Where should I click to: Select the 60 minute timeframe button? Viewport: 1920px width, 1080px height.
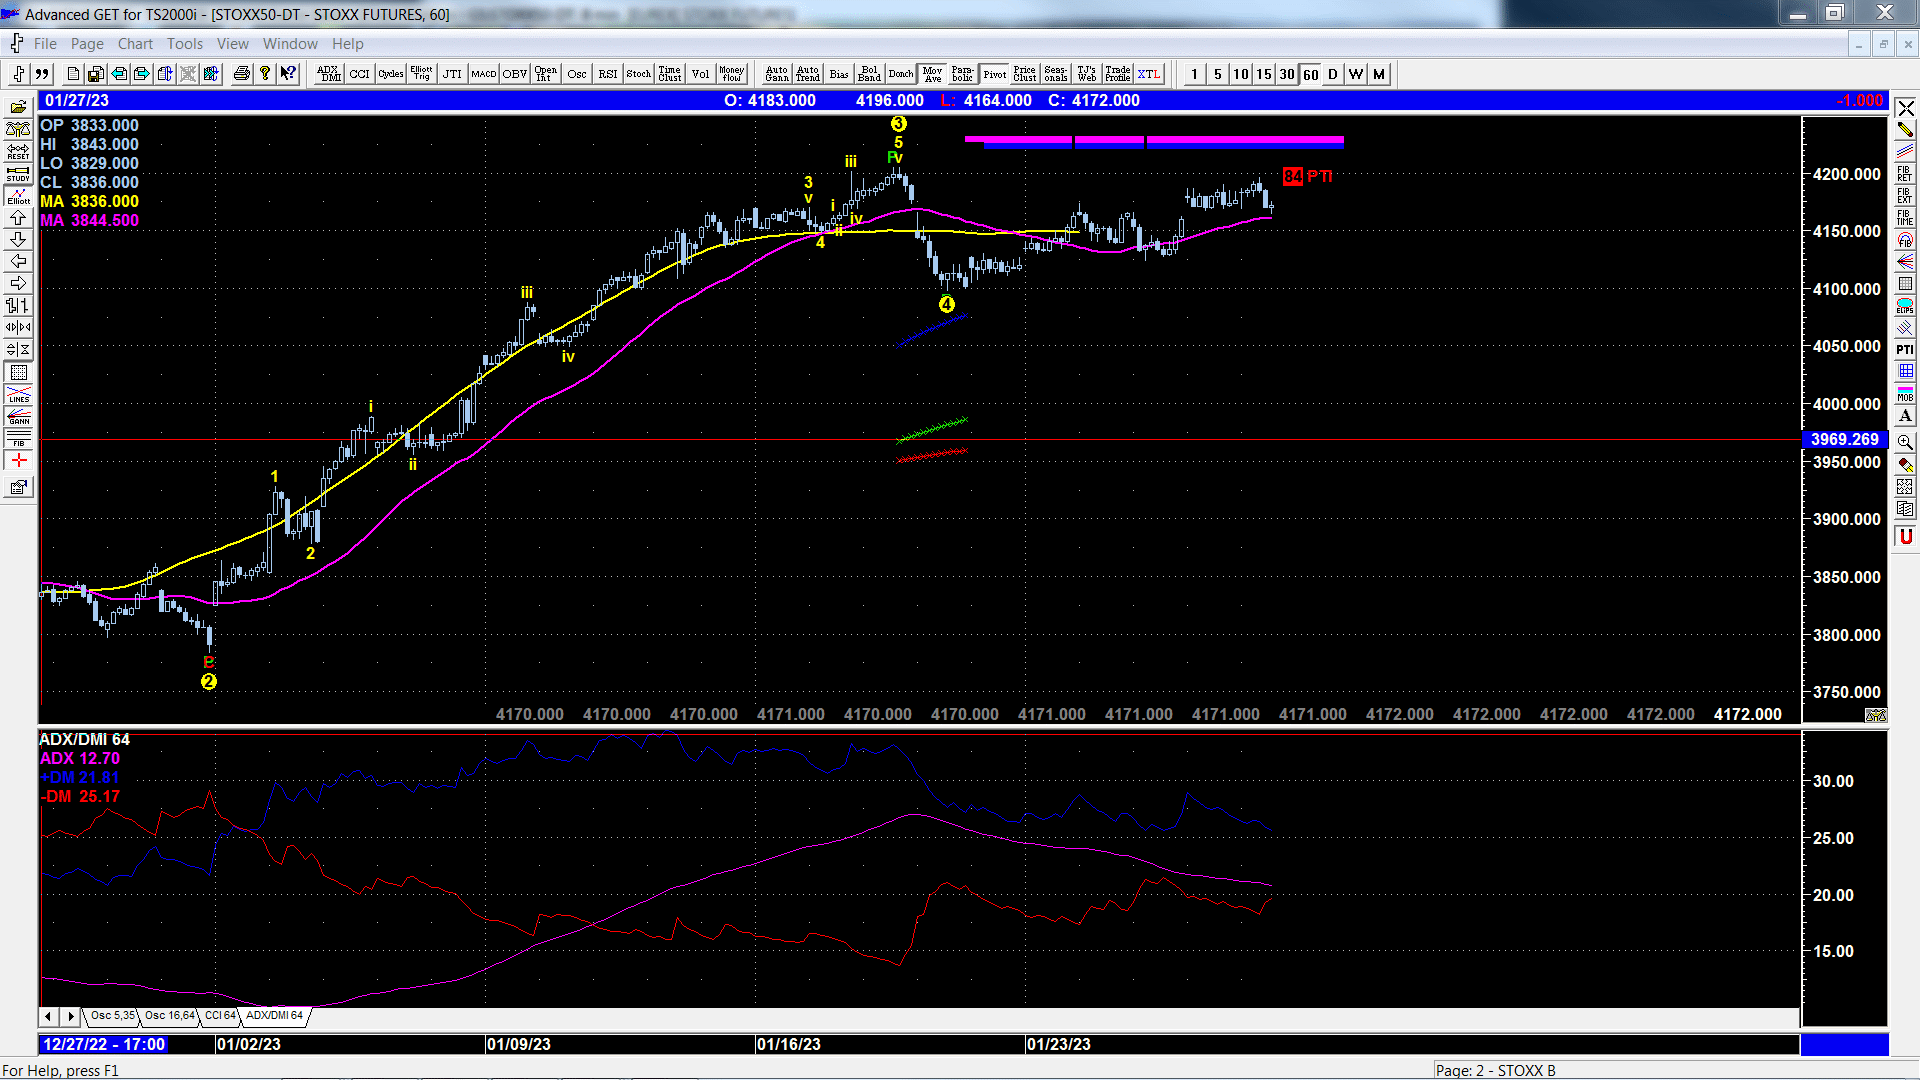[1310, 74]
